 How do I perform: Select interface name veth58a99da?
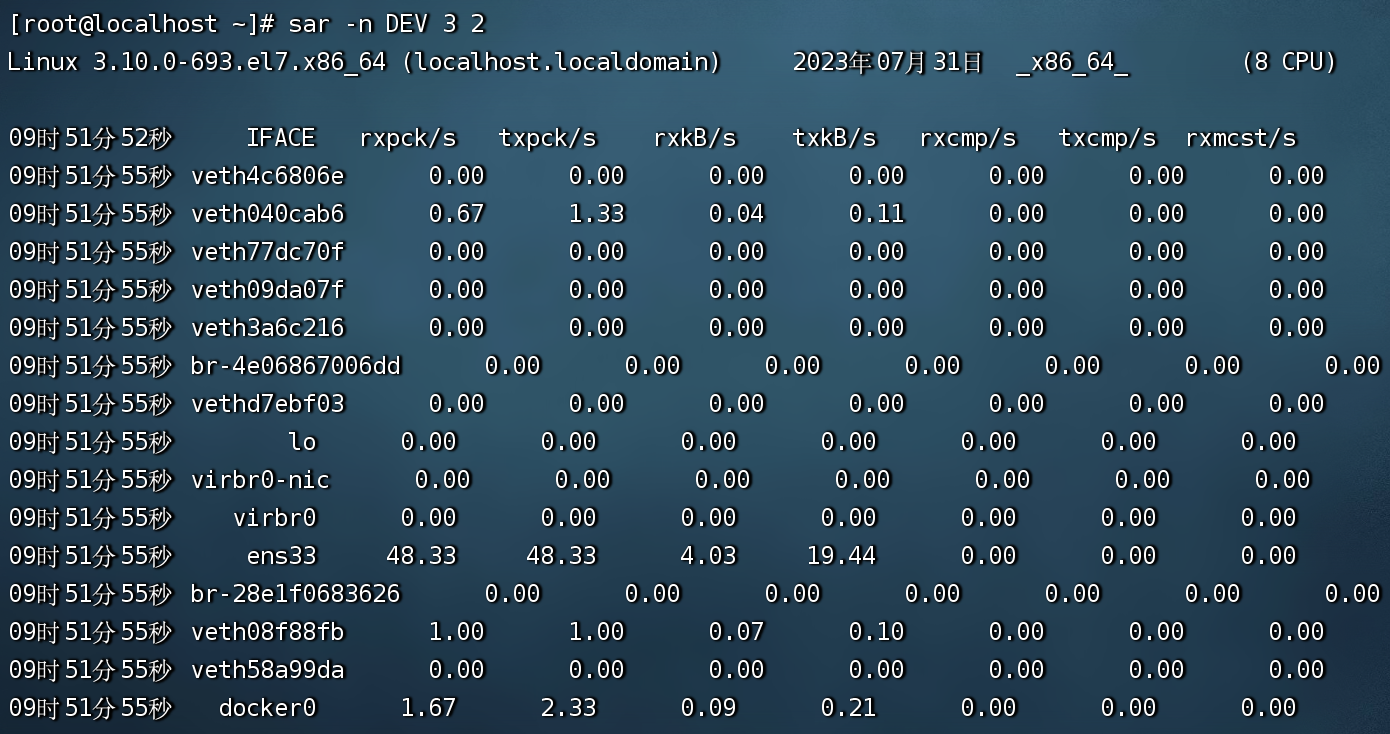click(268, 670)
